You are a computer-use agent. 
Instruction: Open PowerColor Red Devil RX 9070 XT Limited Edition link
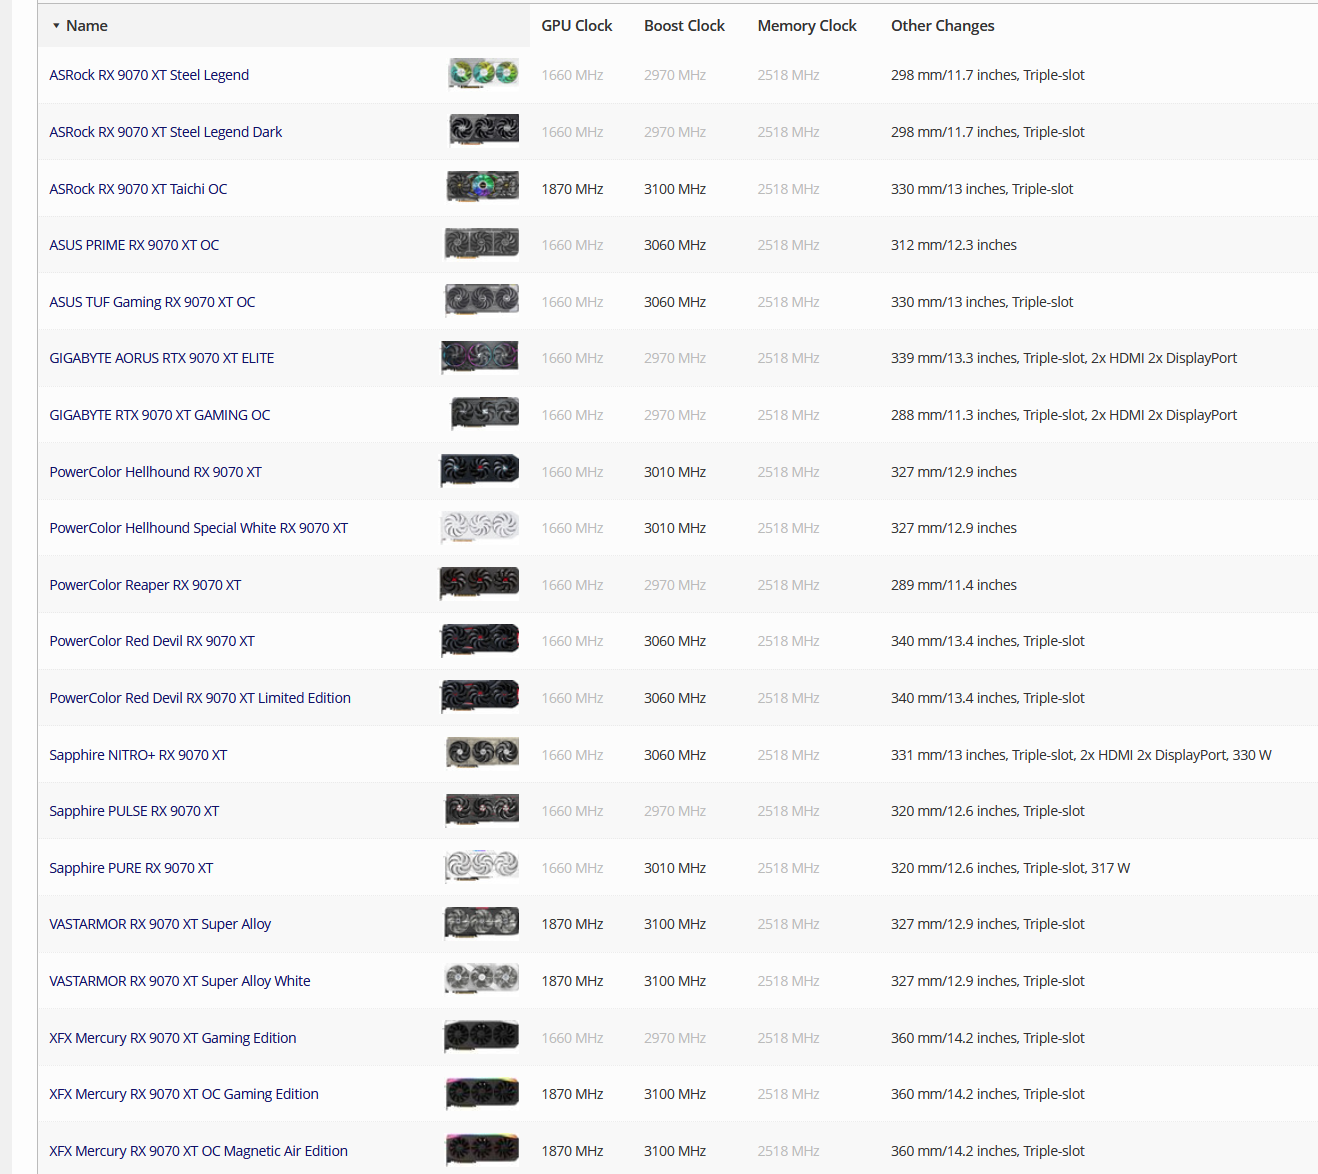pos(200,698)
